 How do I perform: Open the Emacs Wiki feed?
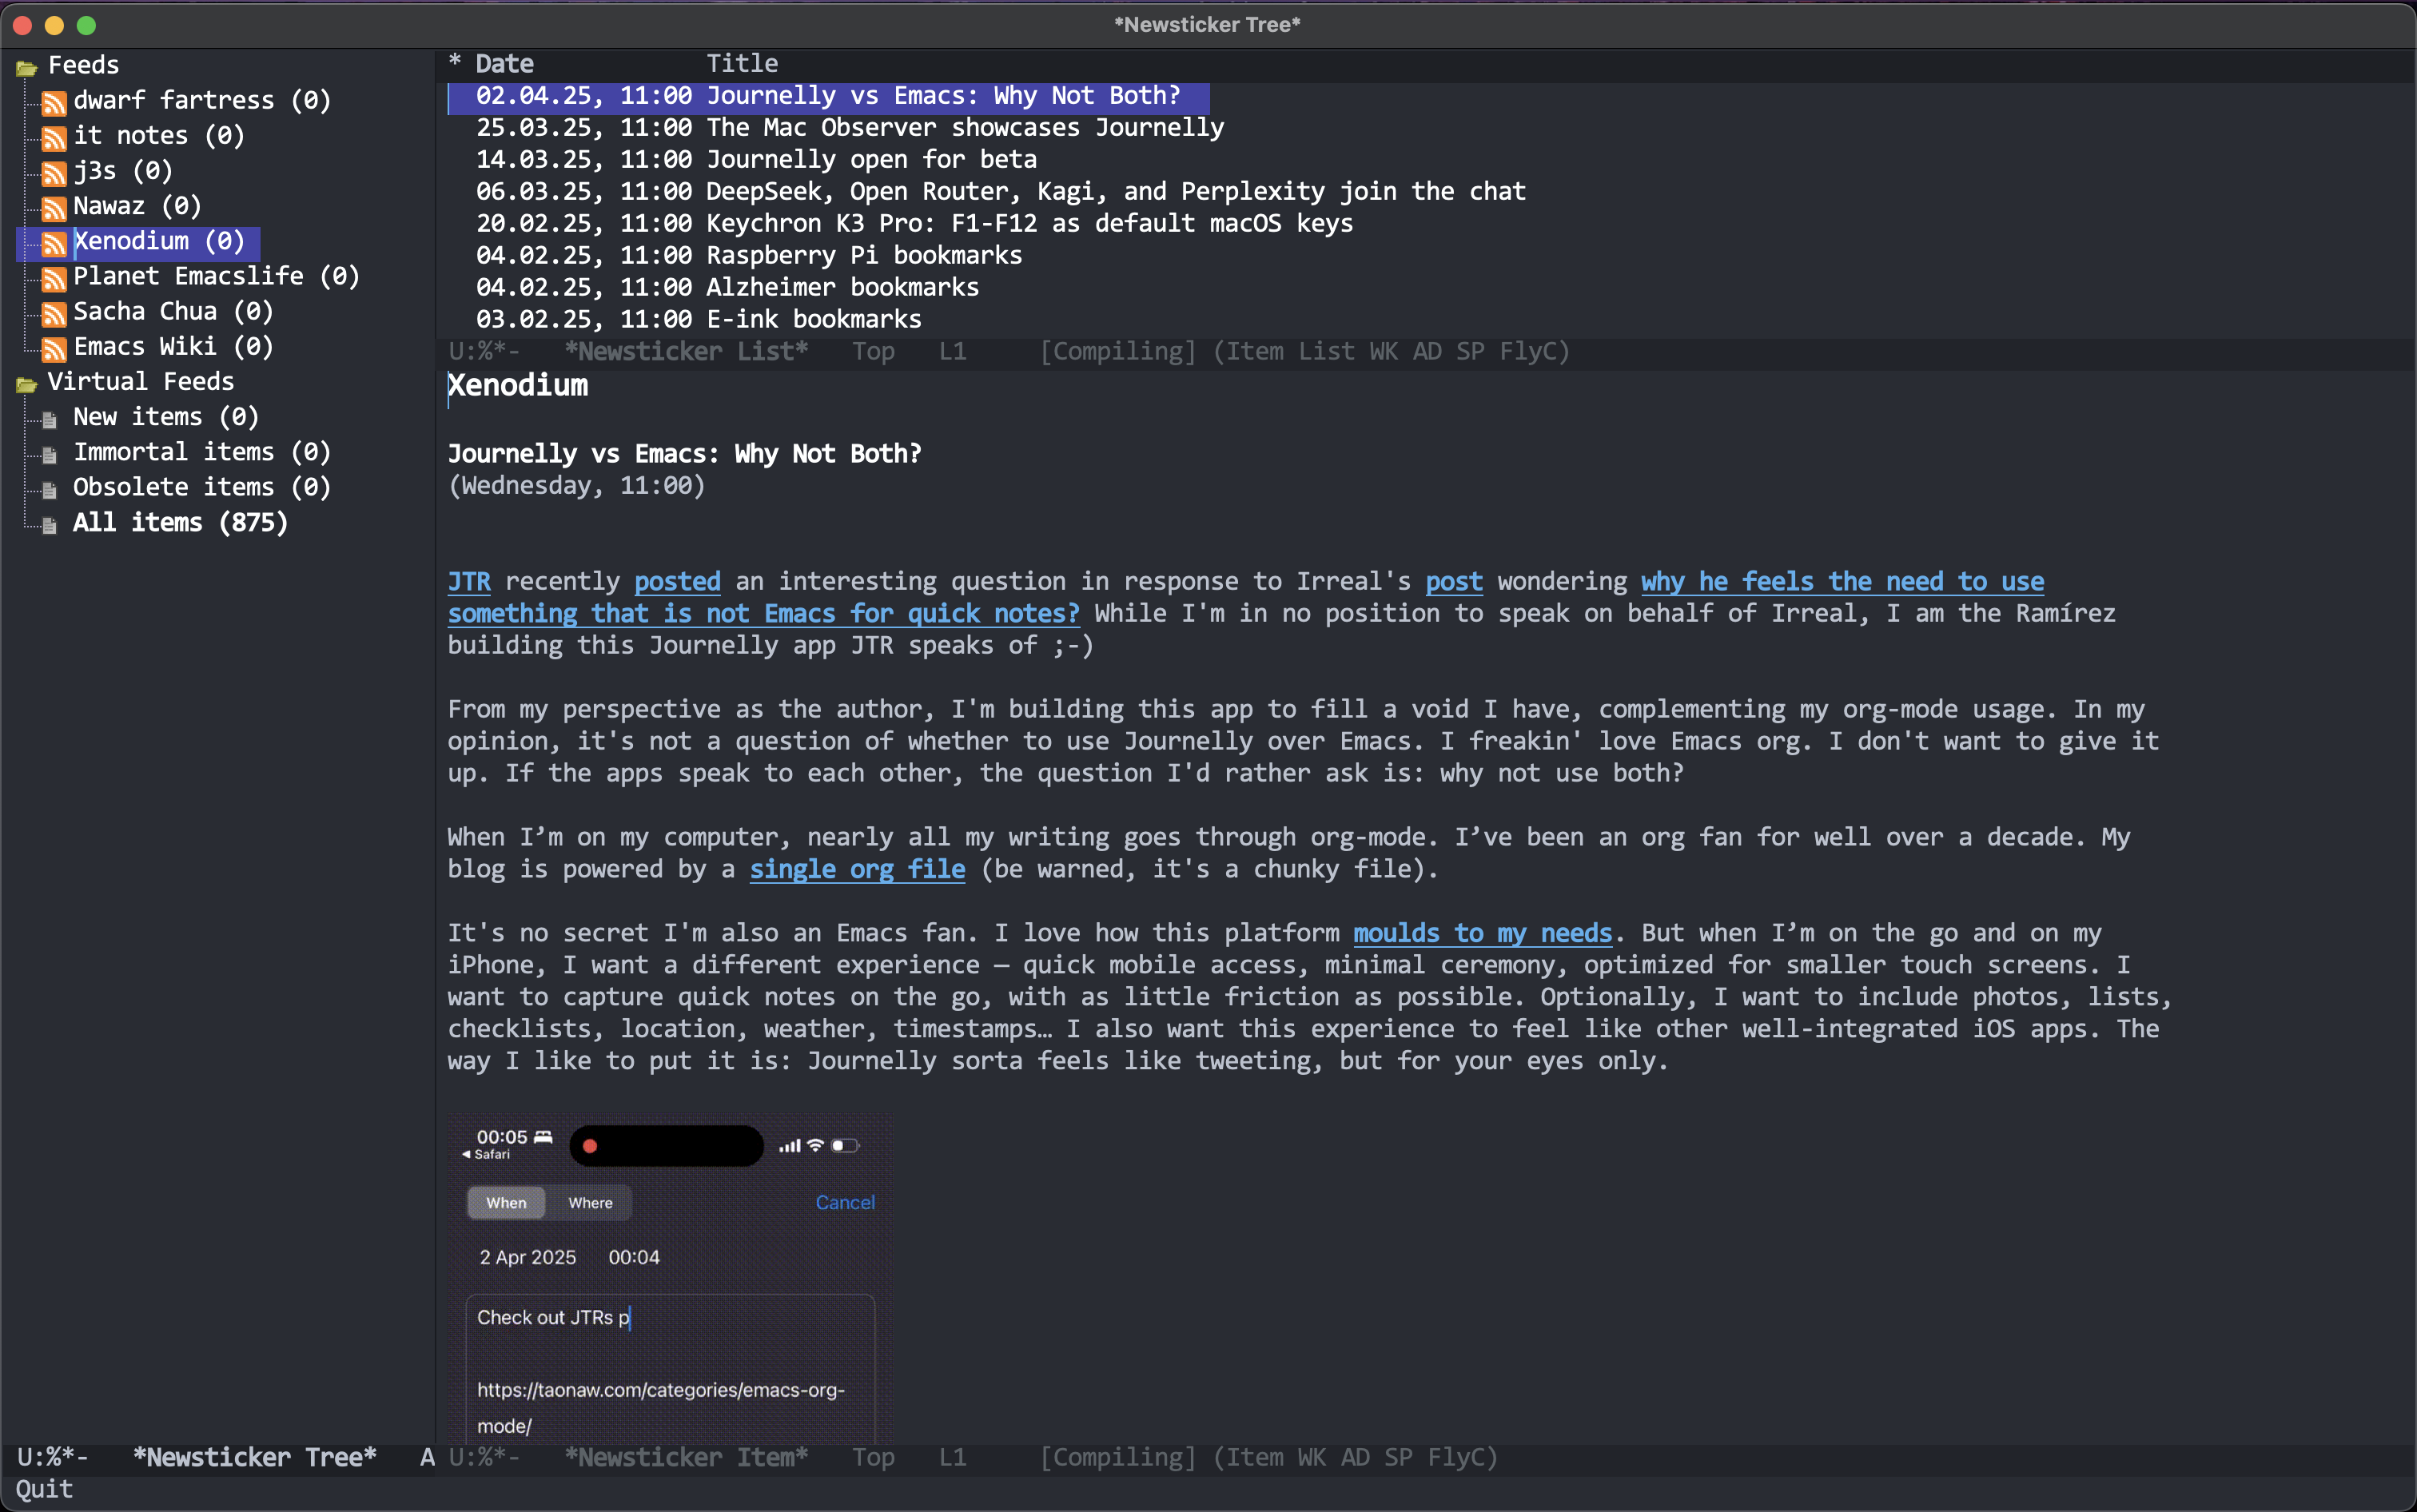point(173,346)
